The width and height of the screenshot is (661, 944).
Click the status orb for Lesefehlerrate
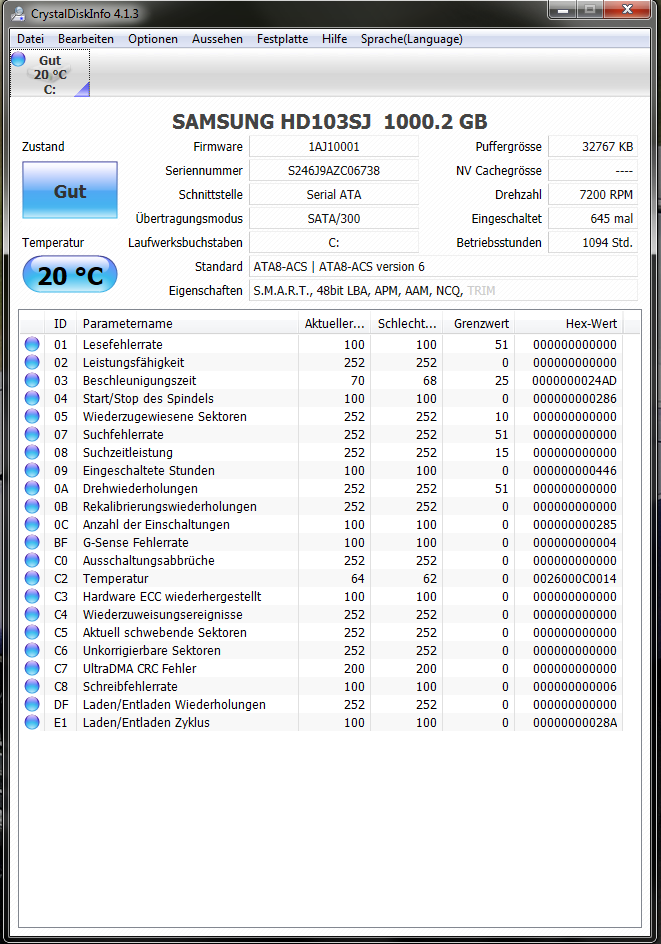(x=32, y=344)
